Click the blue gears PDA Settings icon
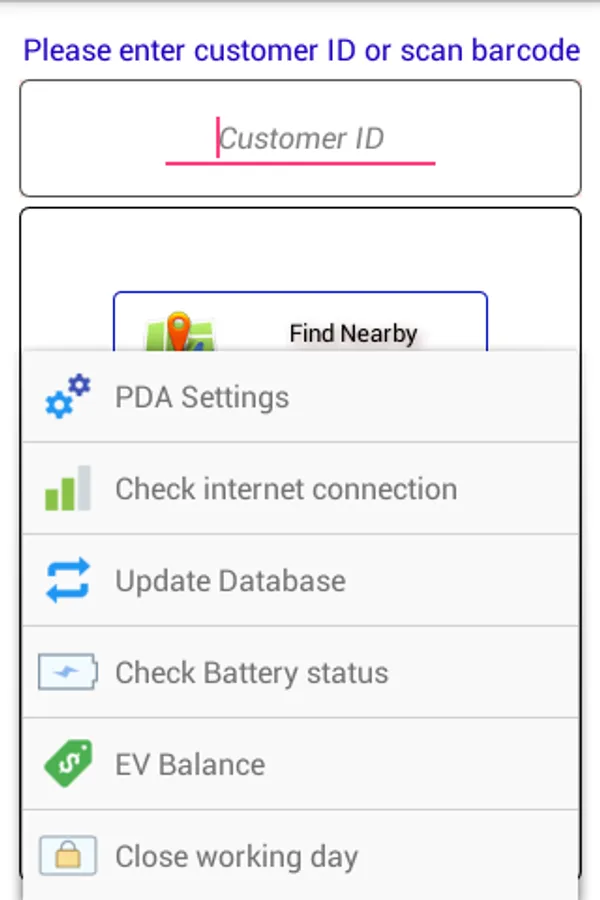This screenshot has height=900, width=600. (x=68, y=397)
